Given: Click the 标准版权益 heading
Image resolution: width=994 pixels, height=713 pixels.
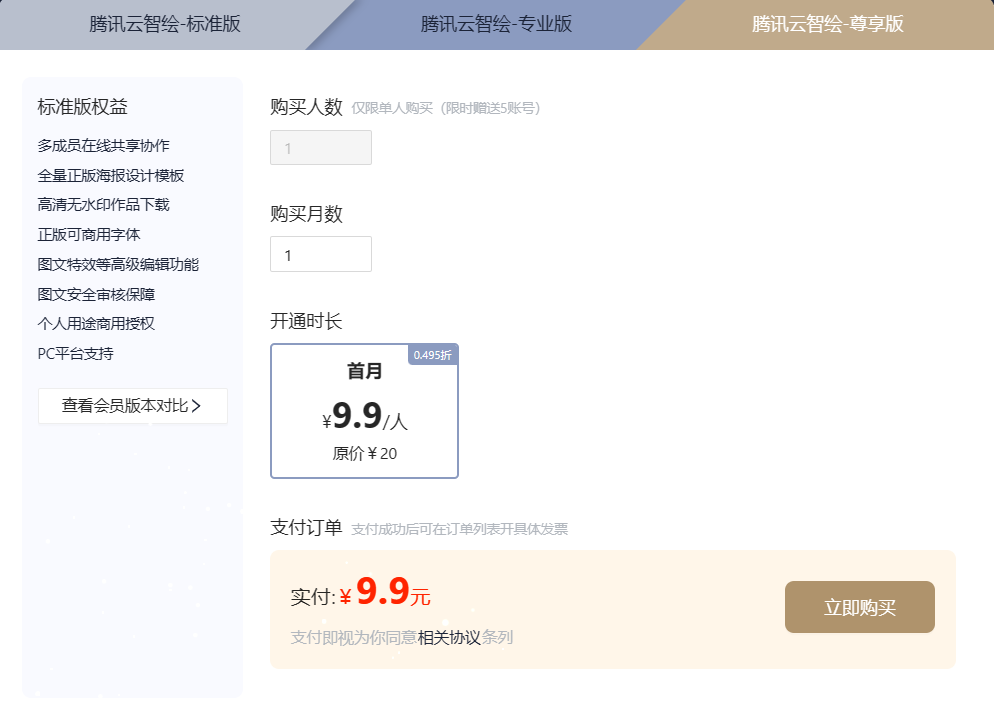Looking at the screenshot, I should 82,106.
